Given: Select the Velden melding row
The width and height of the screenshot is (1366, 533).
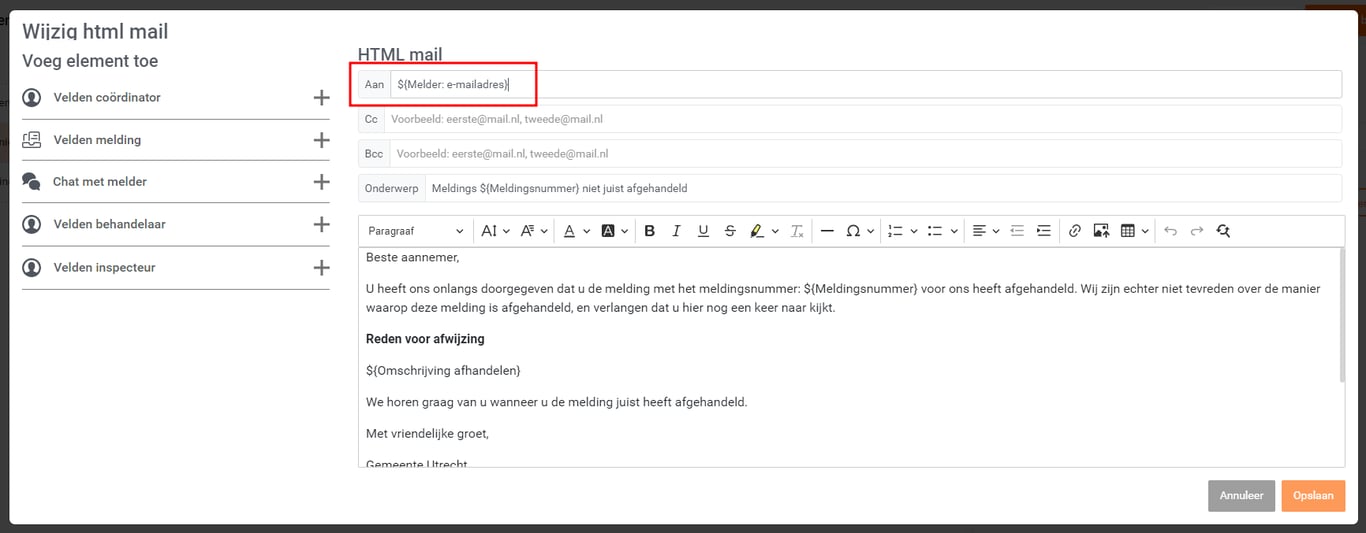Looking at the screenshot, I should 176,140.
